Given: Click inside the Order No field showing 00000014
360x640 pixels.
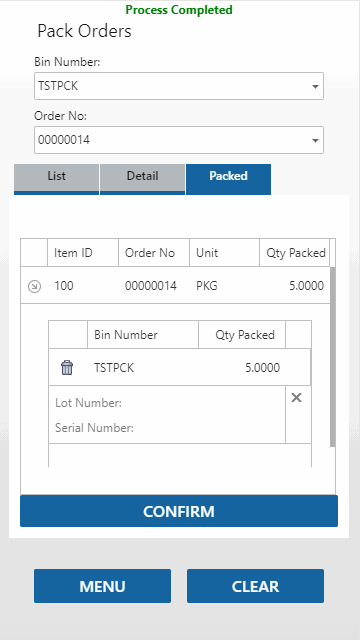Looking at the screenshot, I should pyautogui.click(x=179, y=140).
